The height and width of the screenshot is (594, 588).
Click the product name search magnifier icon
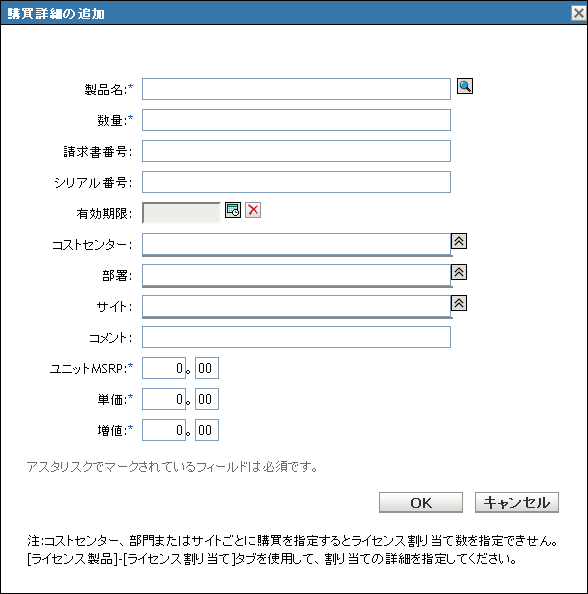[464, 86]
